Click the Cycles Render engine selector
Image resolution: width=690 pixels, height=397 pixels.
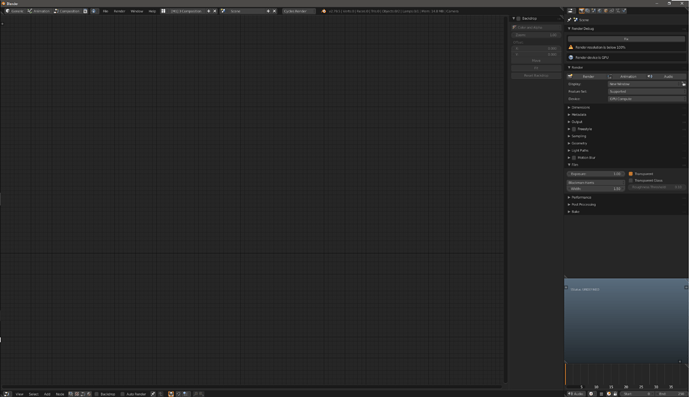coord(299,11)
